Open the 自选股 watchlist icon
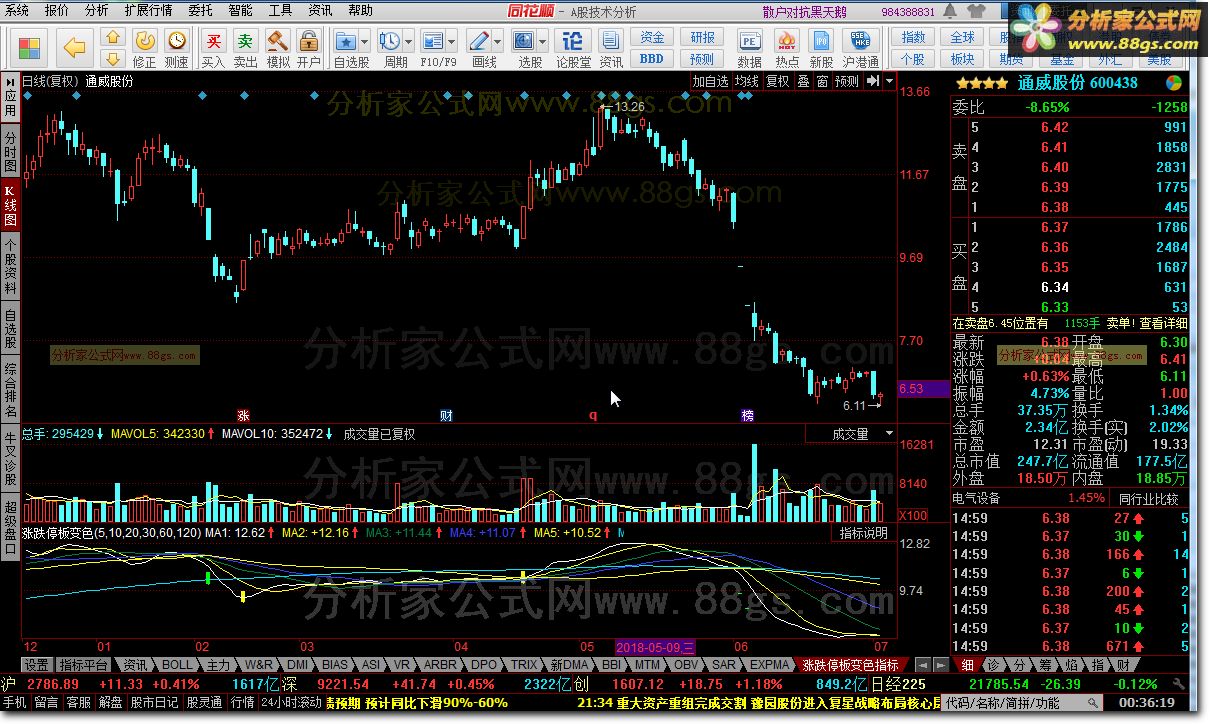Image resolution: width=1210 pixels, height=724 pixels. [x=346, y=40]
